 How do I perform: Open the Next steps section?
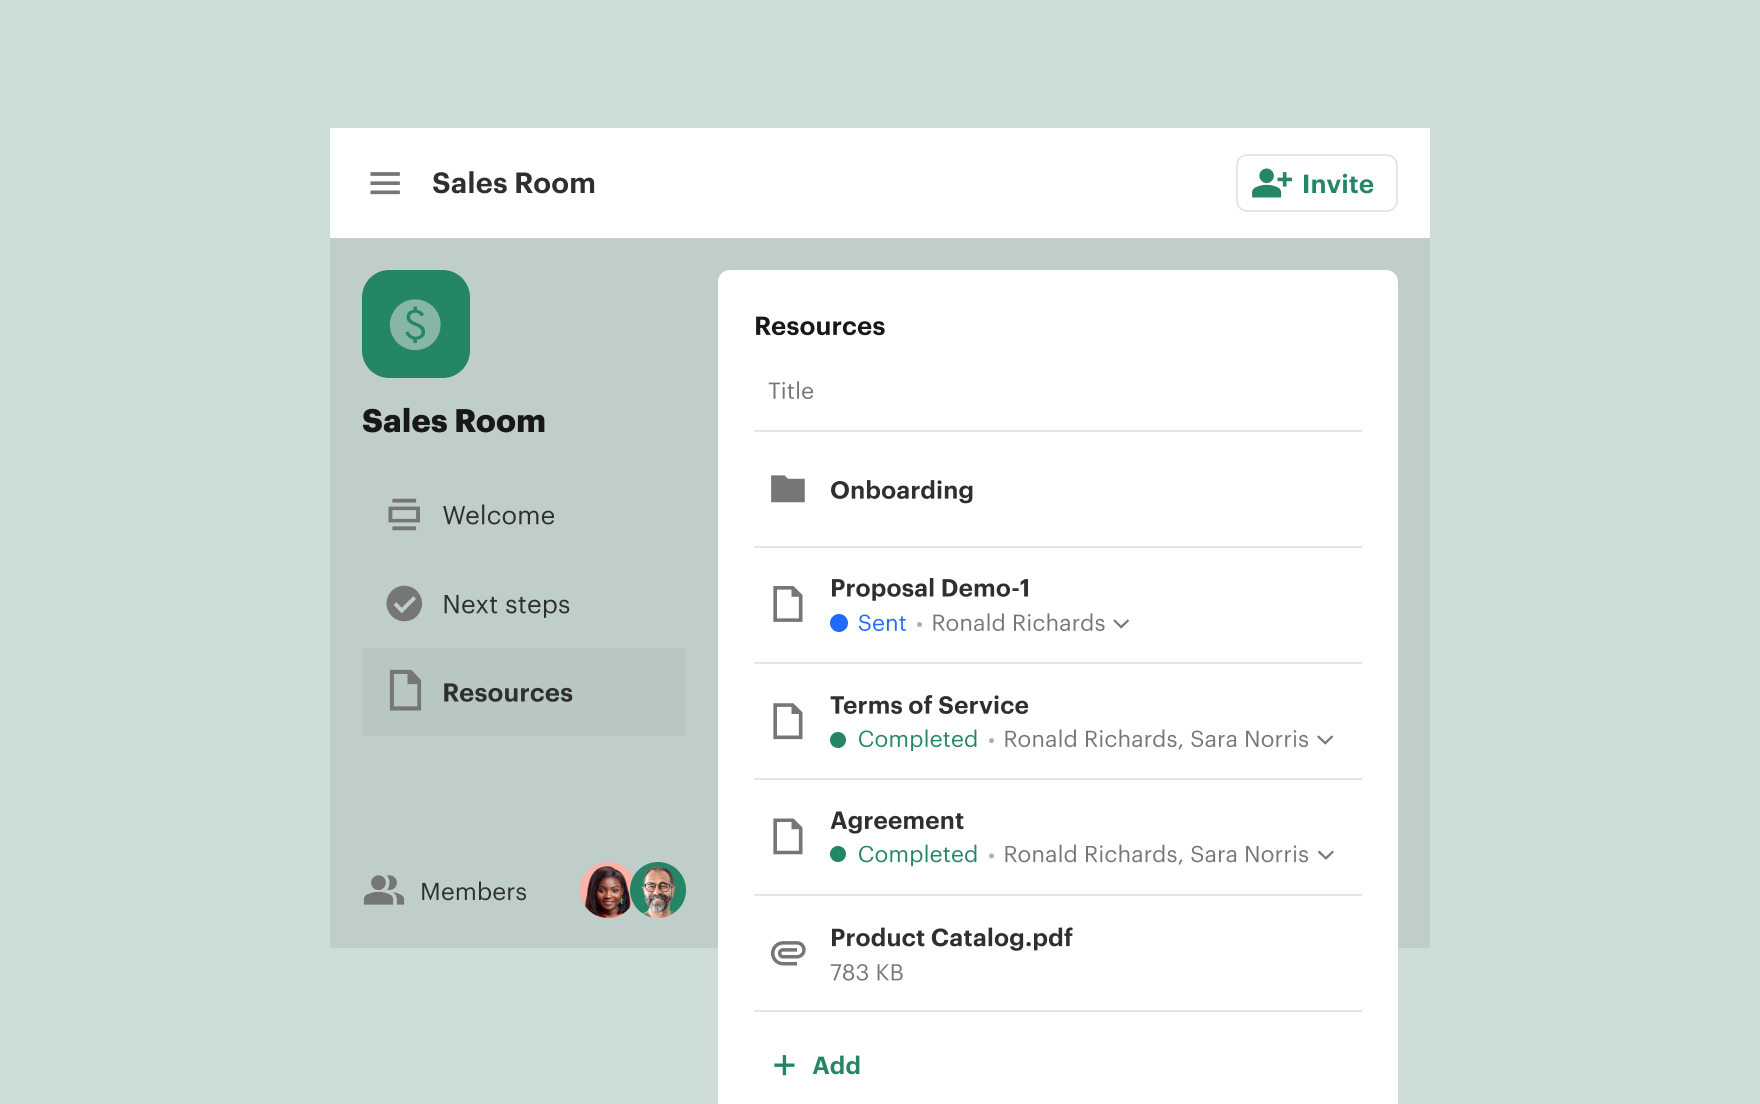click(x=524, y=604)
